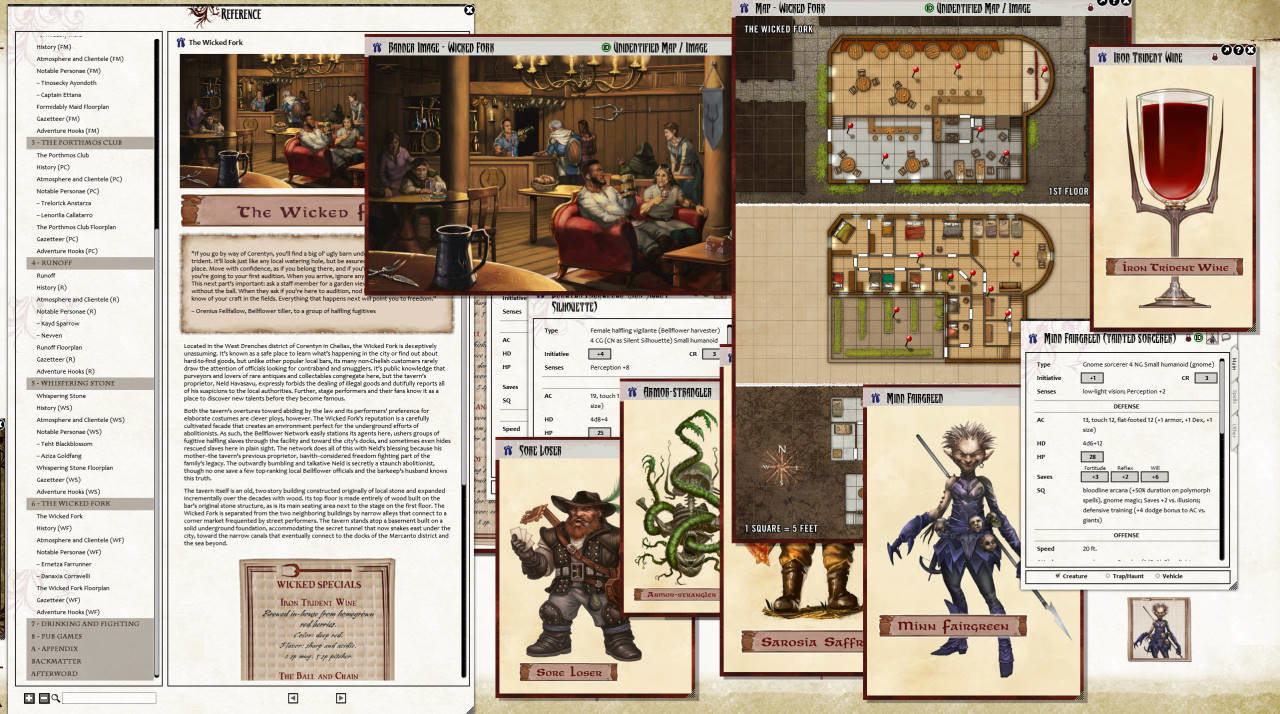Image resolution: width=1280 pixels, height=714 pixels.
Task: Open the Adventure Hooks (WF) link
Action: point(66,611)
